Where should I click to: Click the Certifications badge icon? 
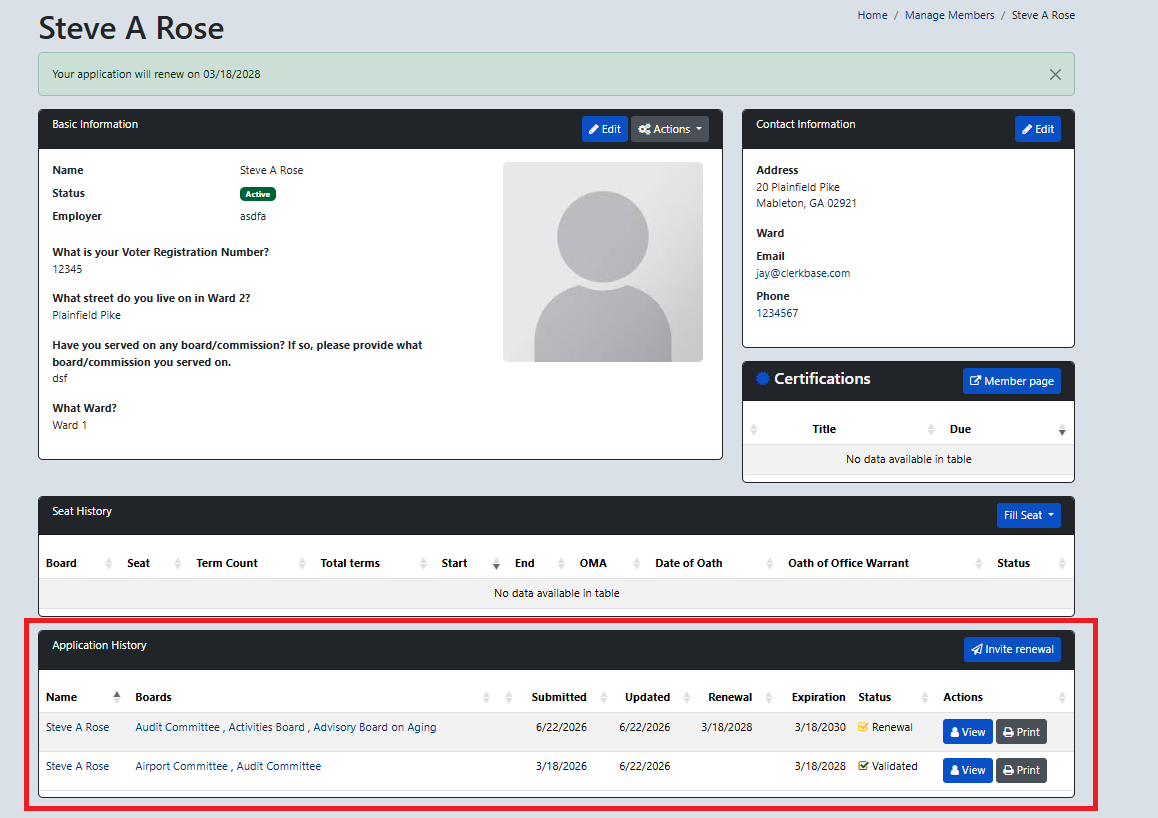point(763,379)
